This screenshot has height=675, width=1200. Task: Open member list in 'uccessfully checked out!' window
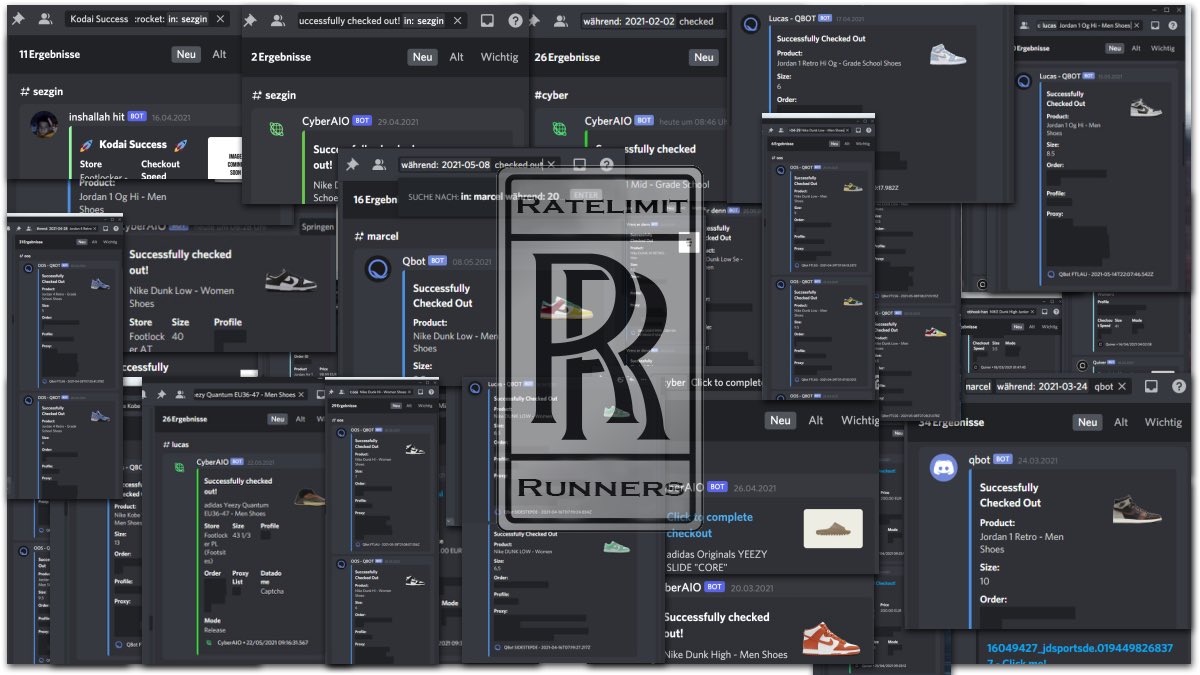point(278,20)
